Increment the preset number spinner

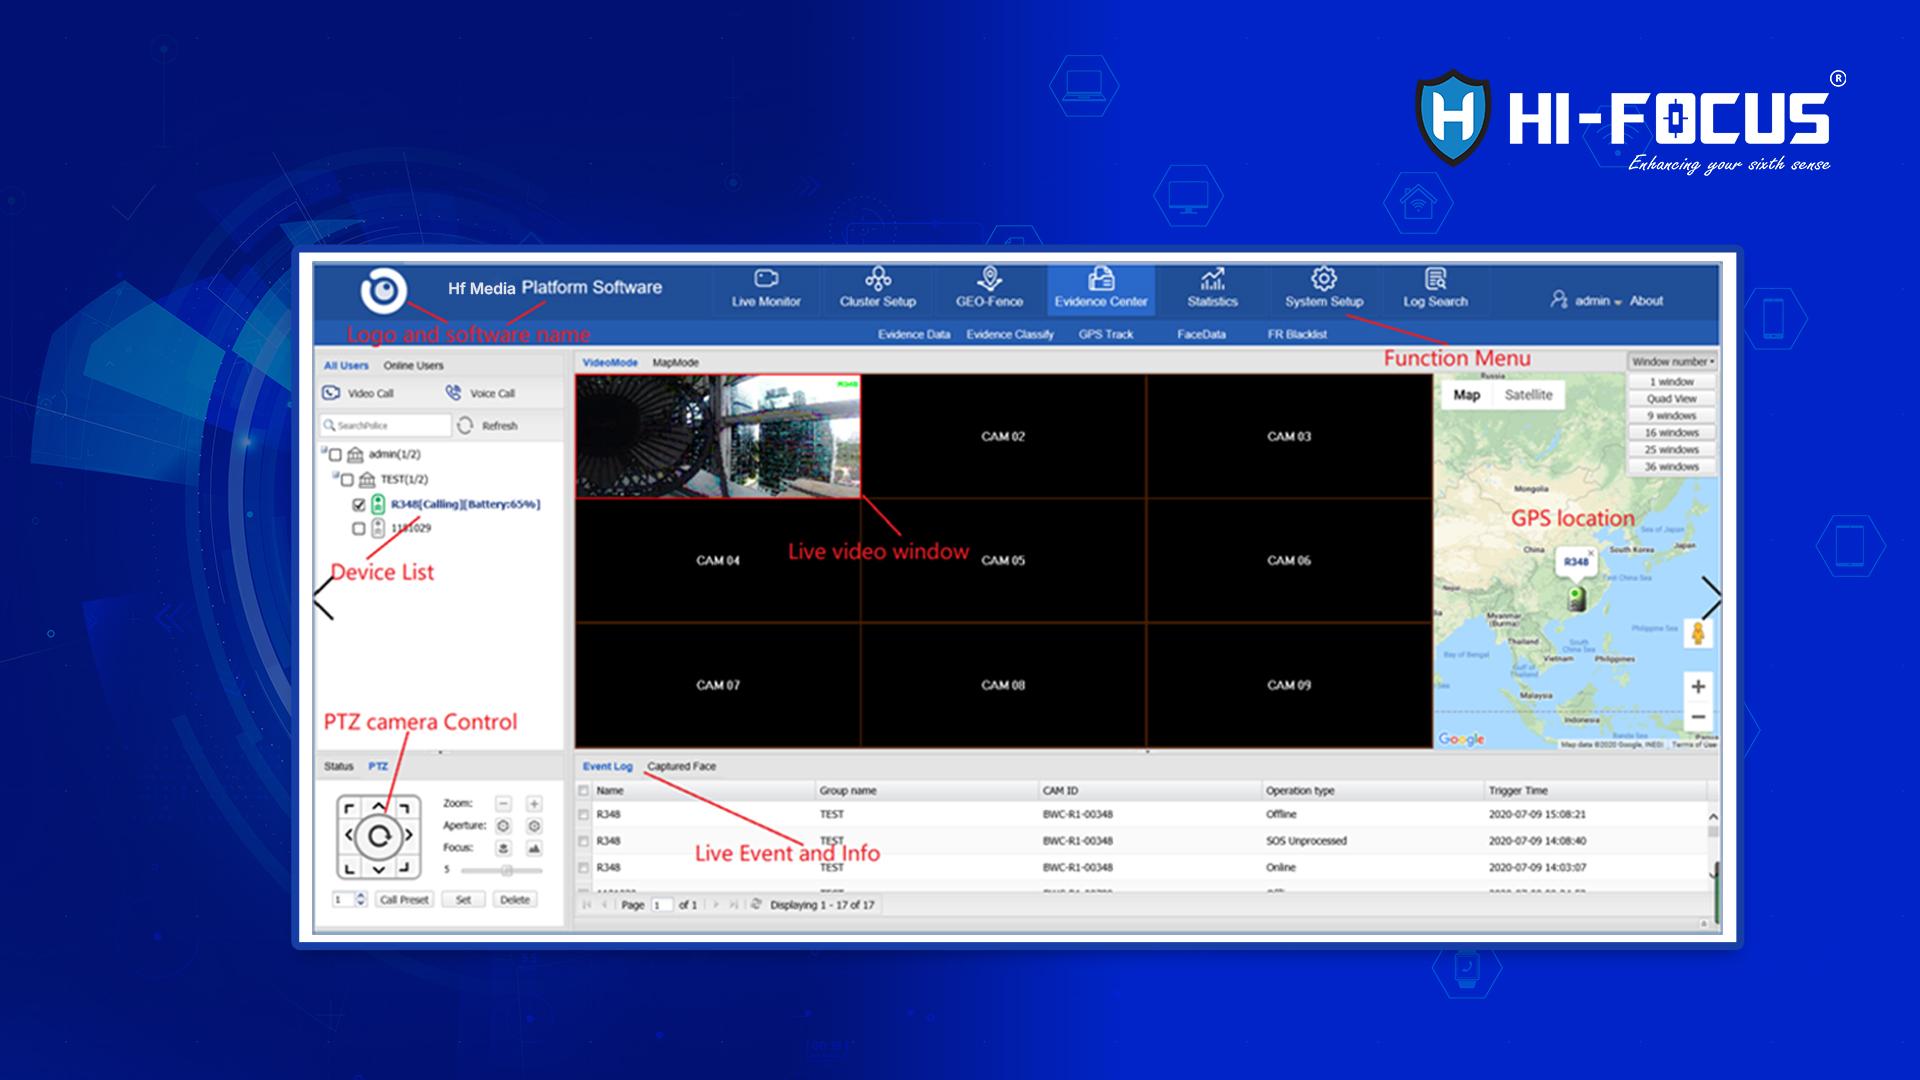361,896
